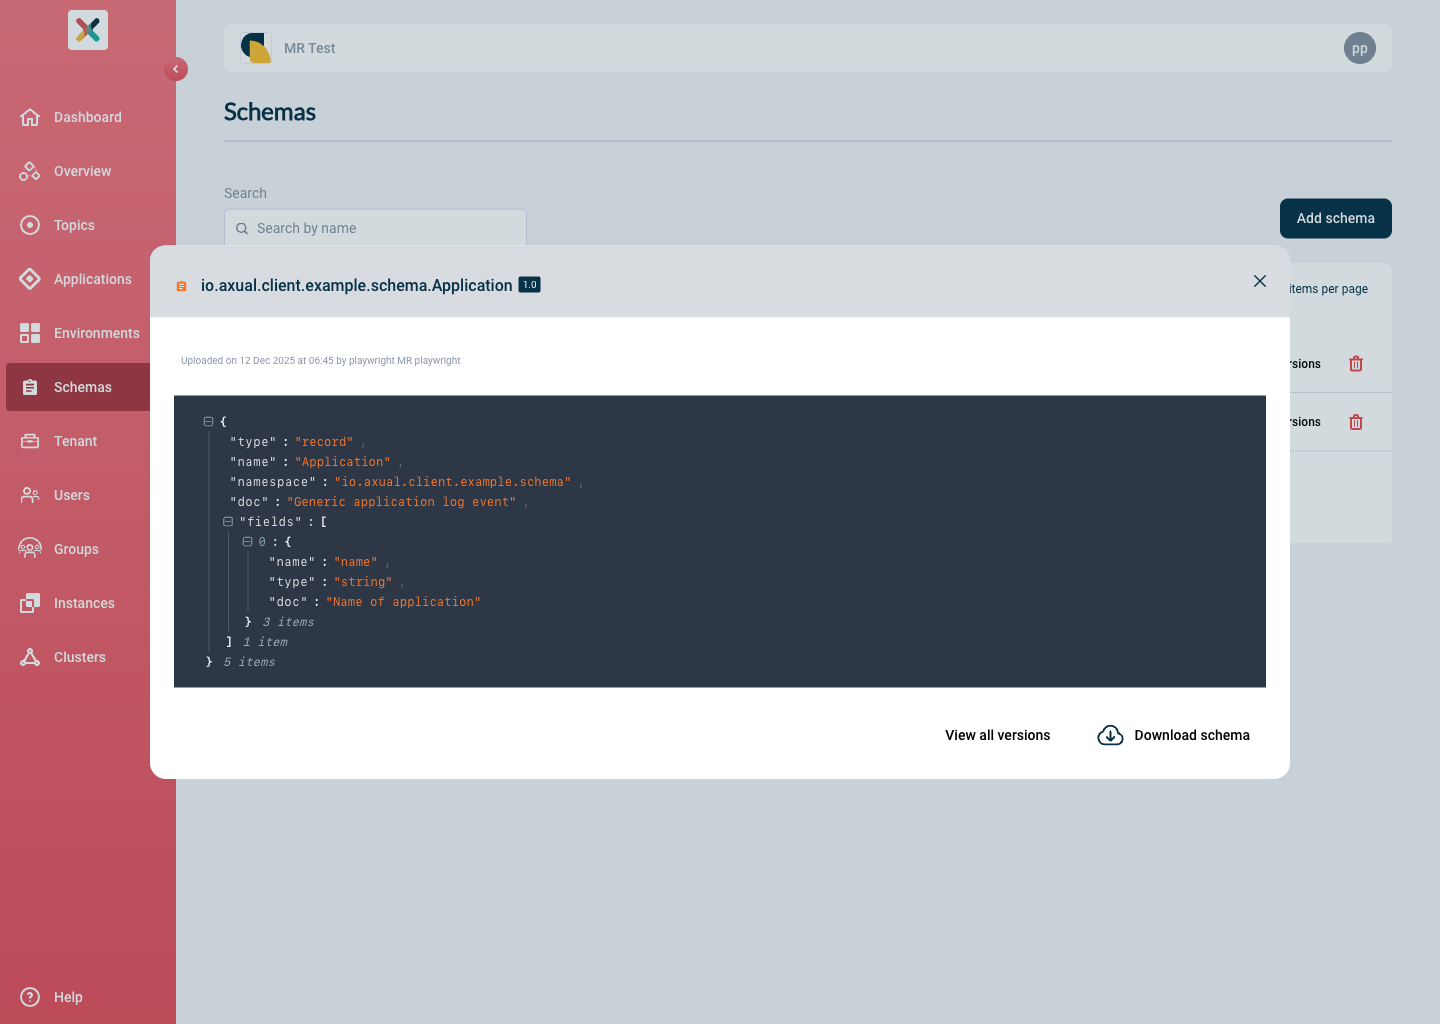
Task: Click the download cloud icon beside Download schema
Action: (1110, 735)
